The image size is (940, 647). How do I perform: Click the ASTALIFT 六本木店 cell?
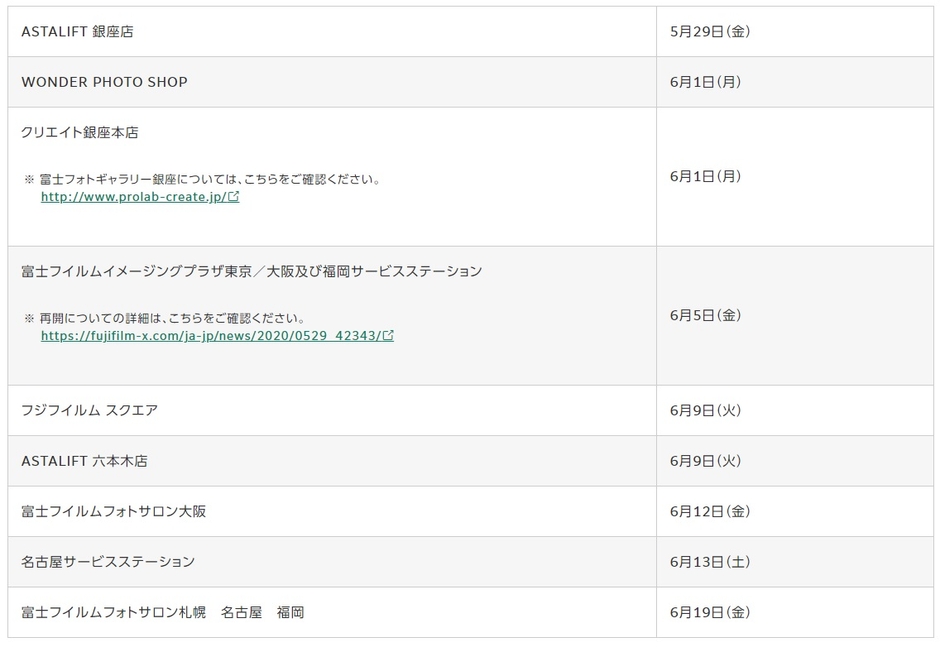(84, 461)
